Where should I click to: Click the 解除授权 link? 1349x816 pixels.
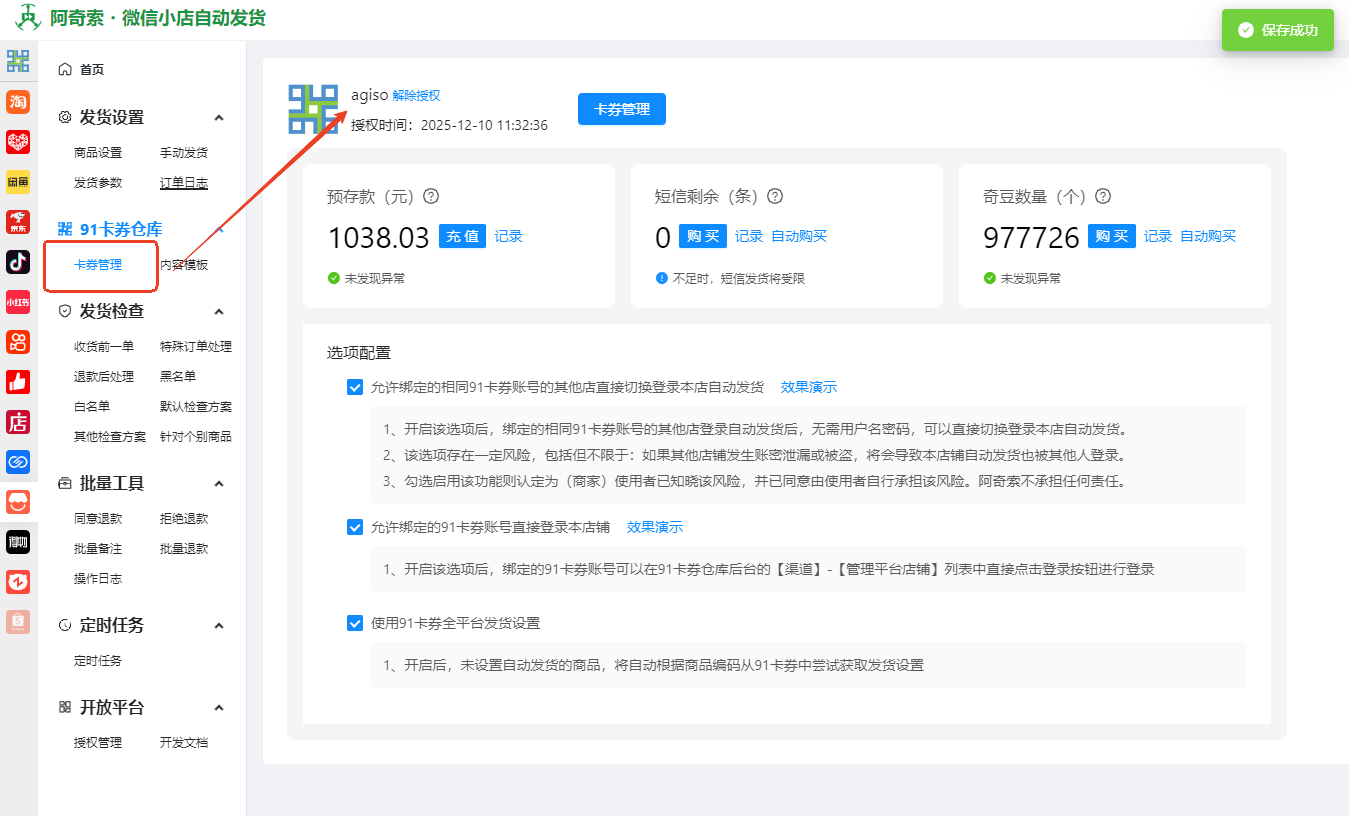coord(416,96)
